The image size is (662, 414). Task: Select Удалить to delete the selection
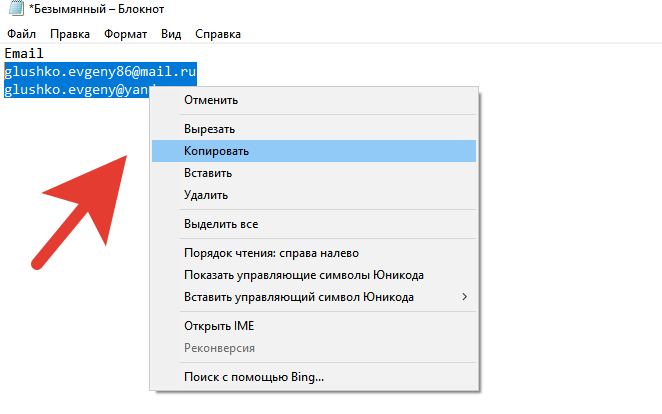click(x=206, y=195)
